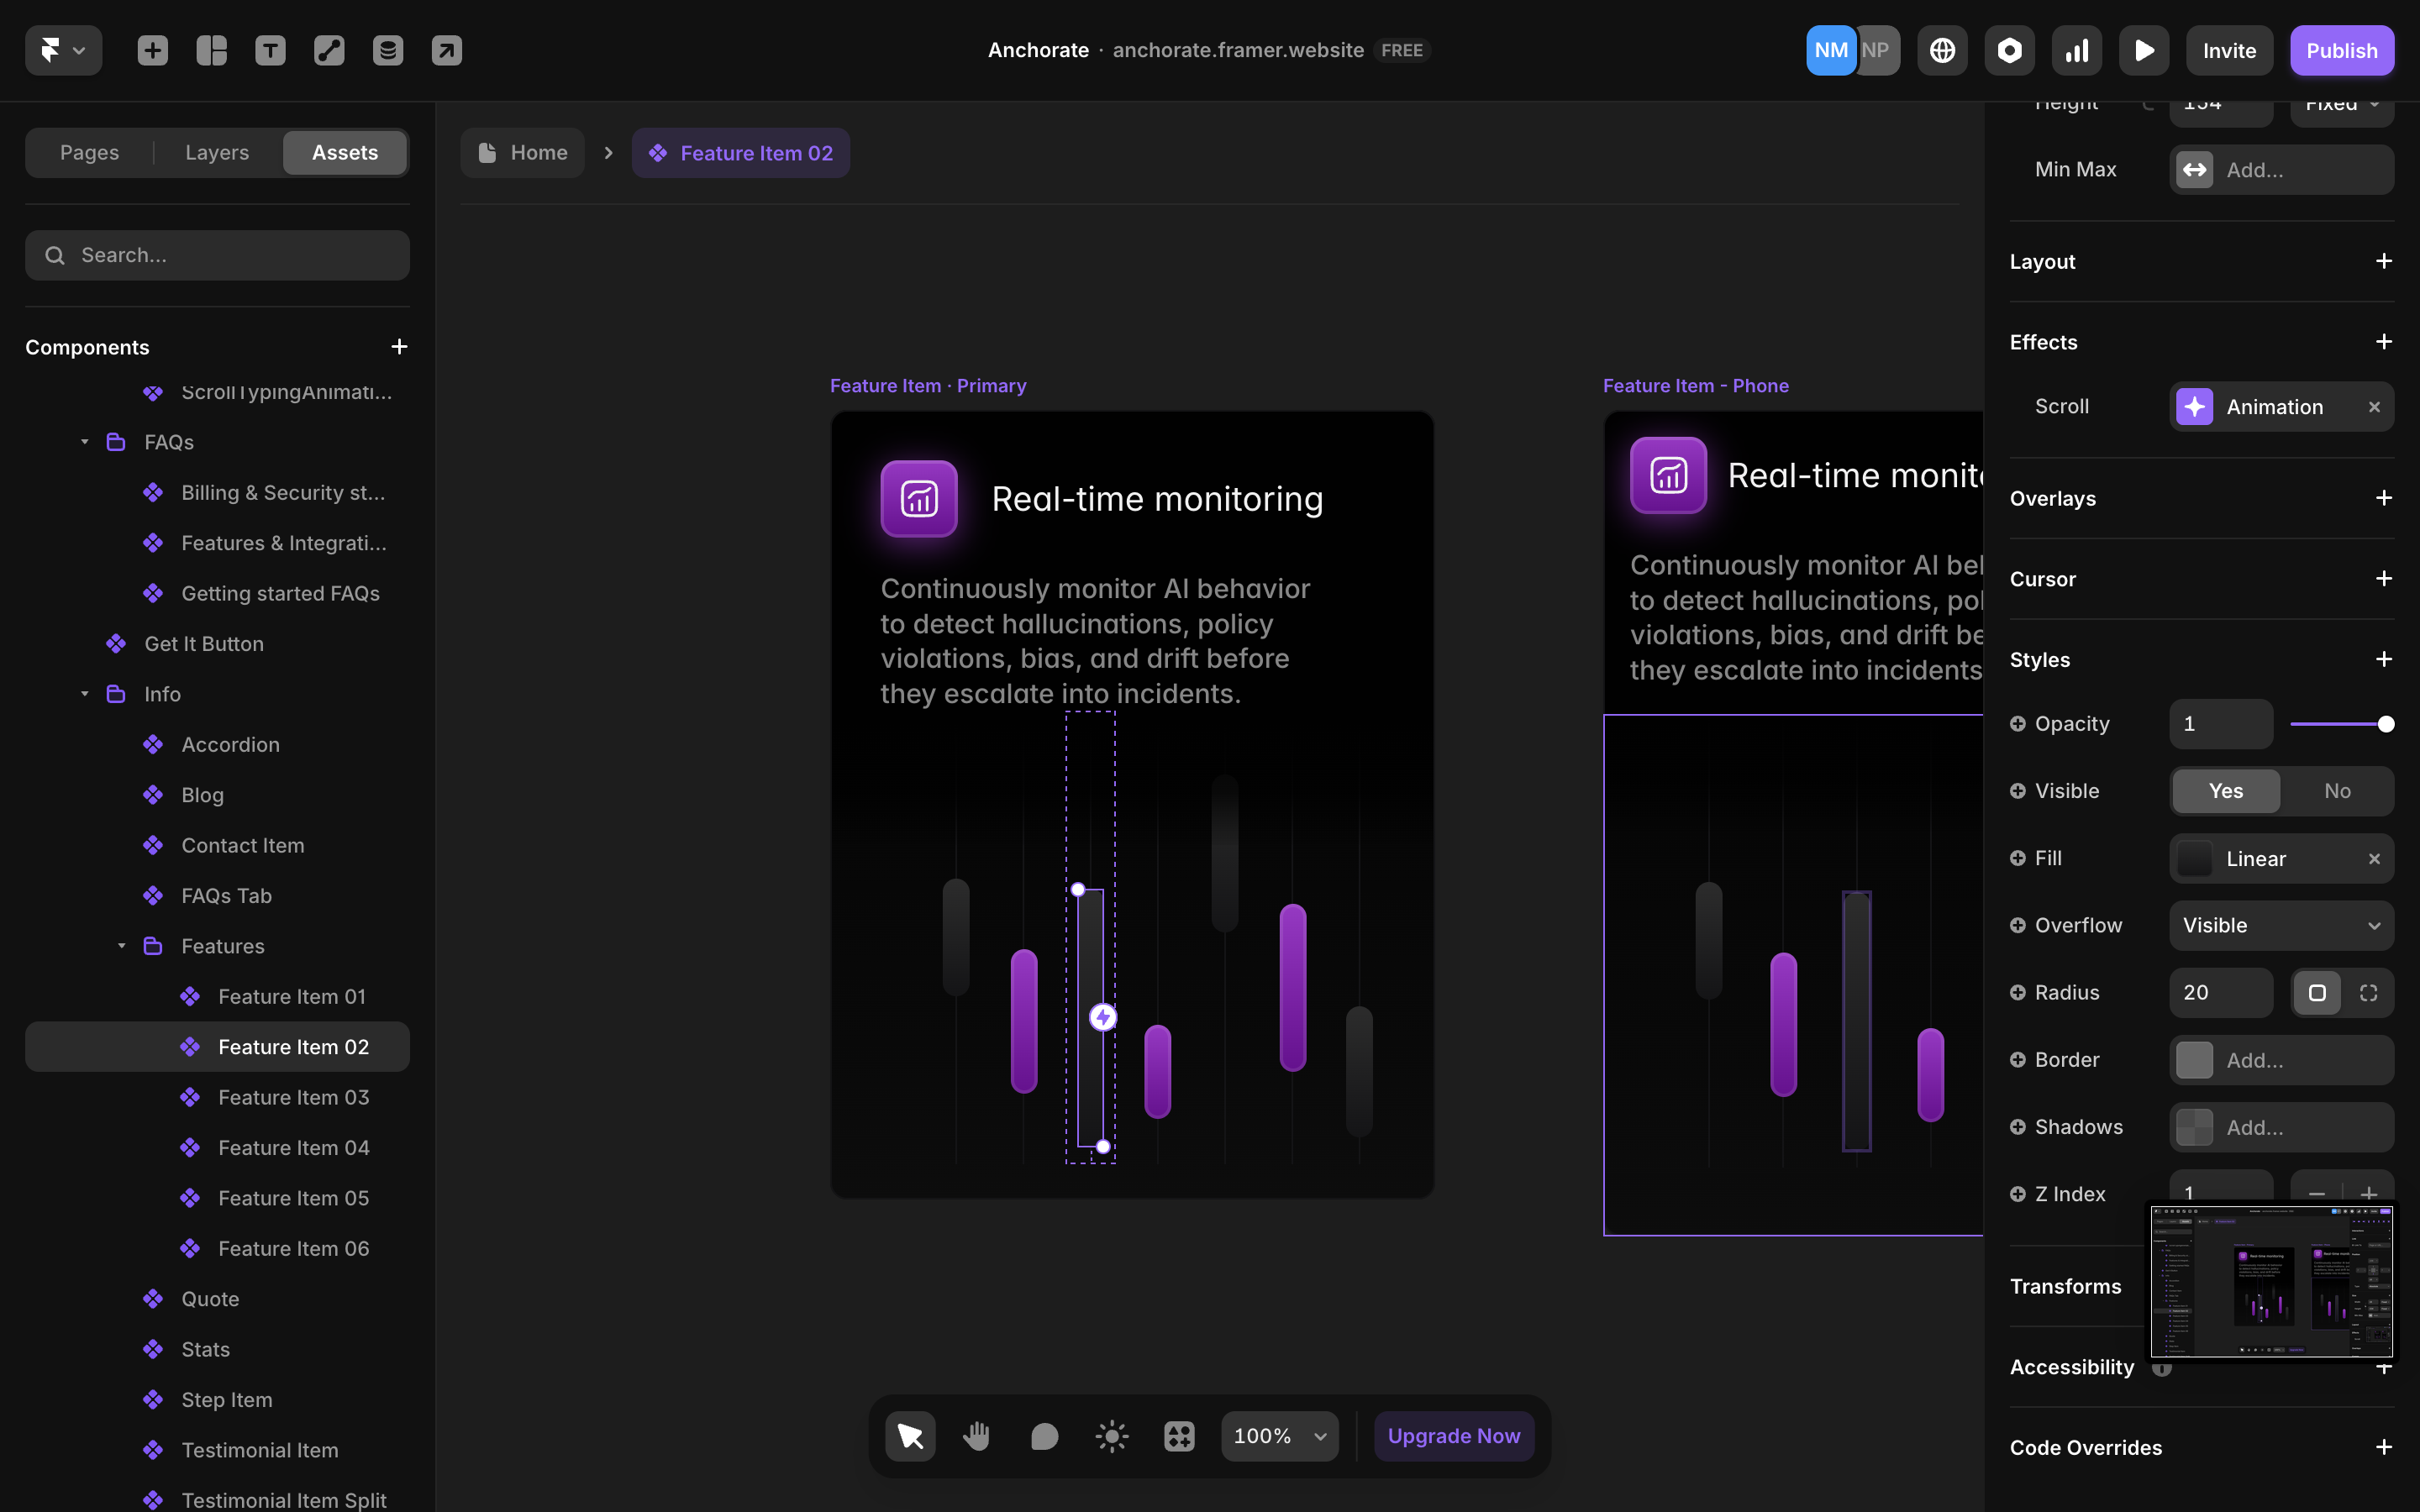The image size is (2420, 1512).
Task: Open the 100% zoom dropdown
Action: pyautogui.click(x=1279, y=1436)
